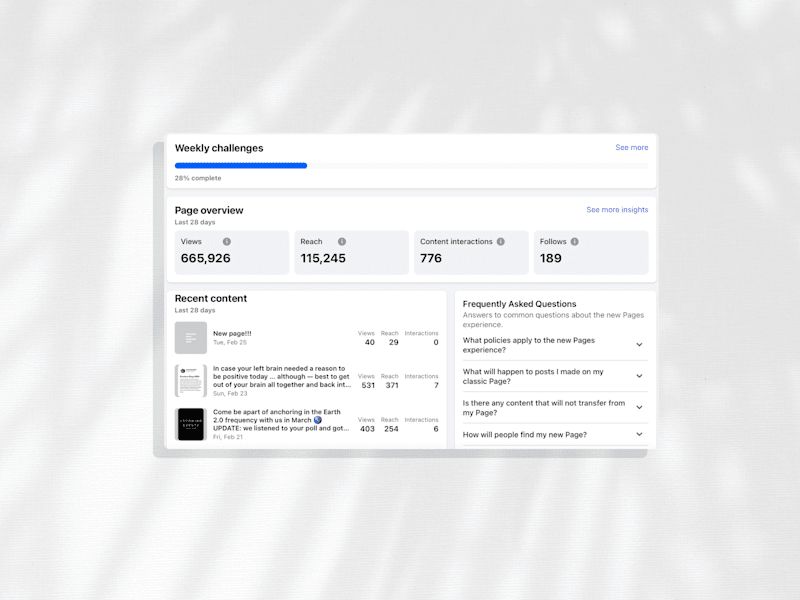Select the Content interactions card showing 776
Image resolution: width=800 pixels, height=600 pixels.
471,252
